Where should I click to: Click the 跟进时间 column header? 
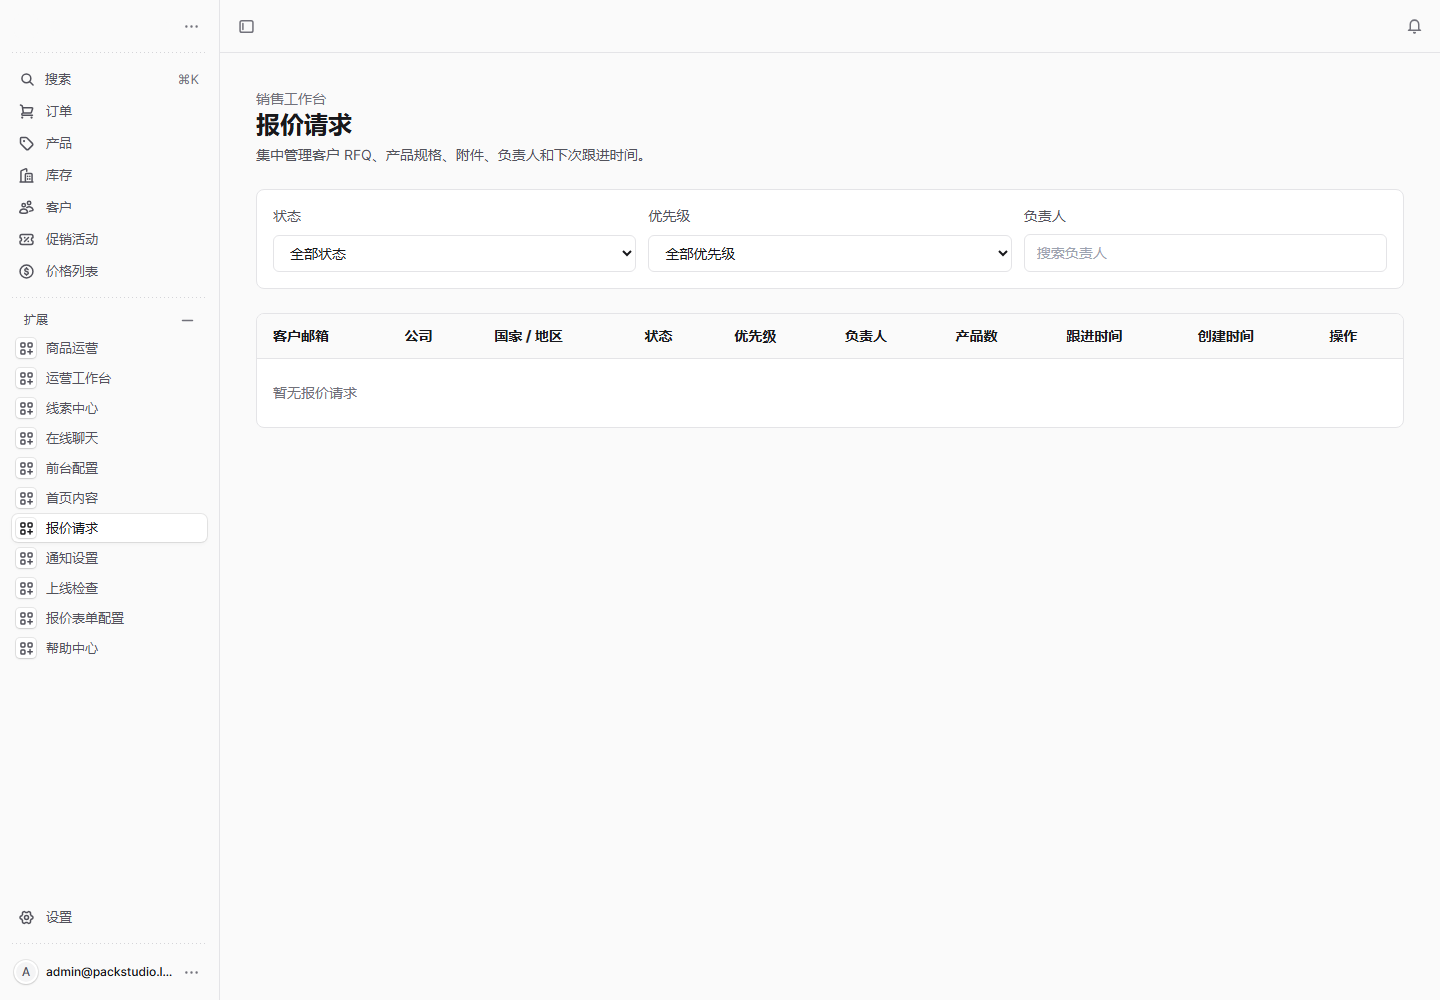click(1094, 336)
